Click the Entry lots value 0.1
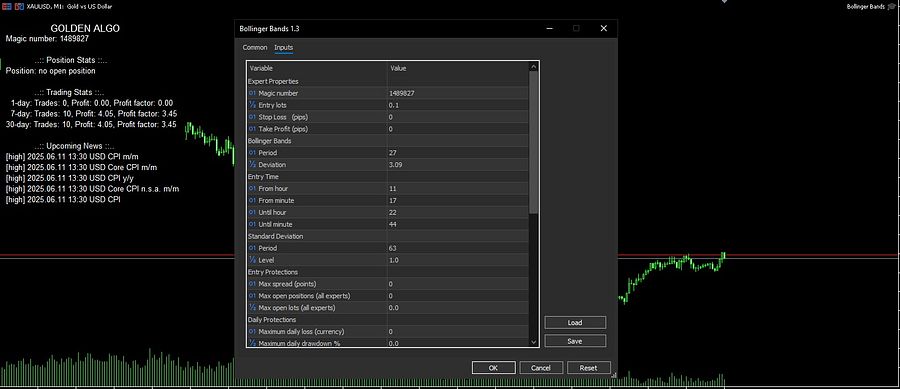Screen dimensions: 900x389 (x=457, y=105)
